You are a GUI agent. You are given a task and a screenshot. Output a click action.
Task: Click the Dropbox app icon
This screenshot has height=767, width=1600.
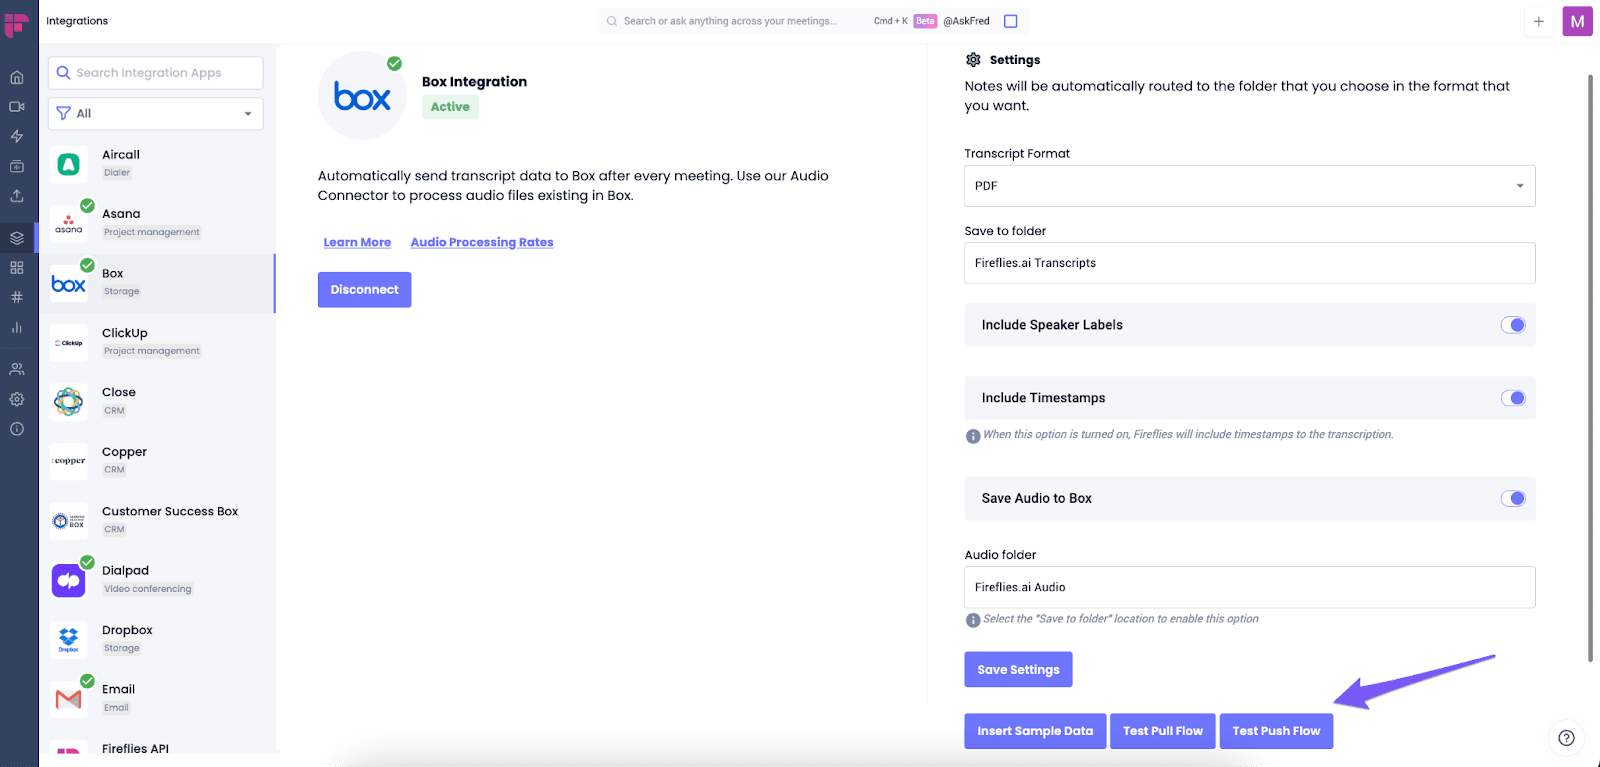point(68,640)
